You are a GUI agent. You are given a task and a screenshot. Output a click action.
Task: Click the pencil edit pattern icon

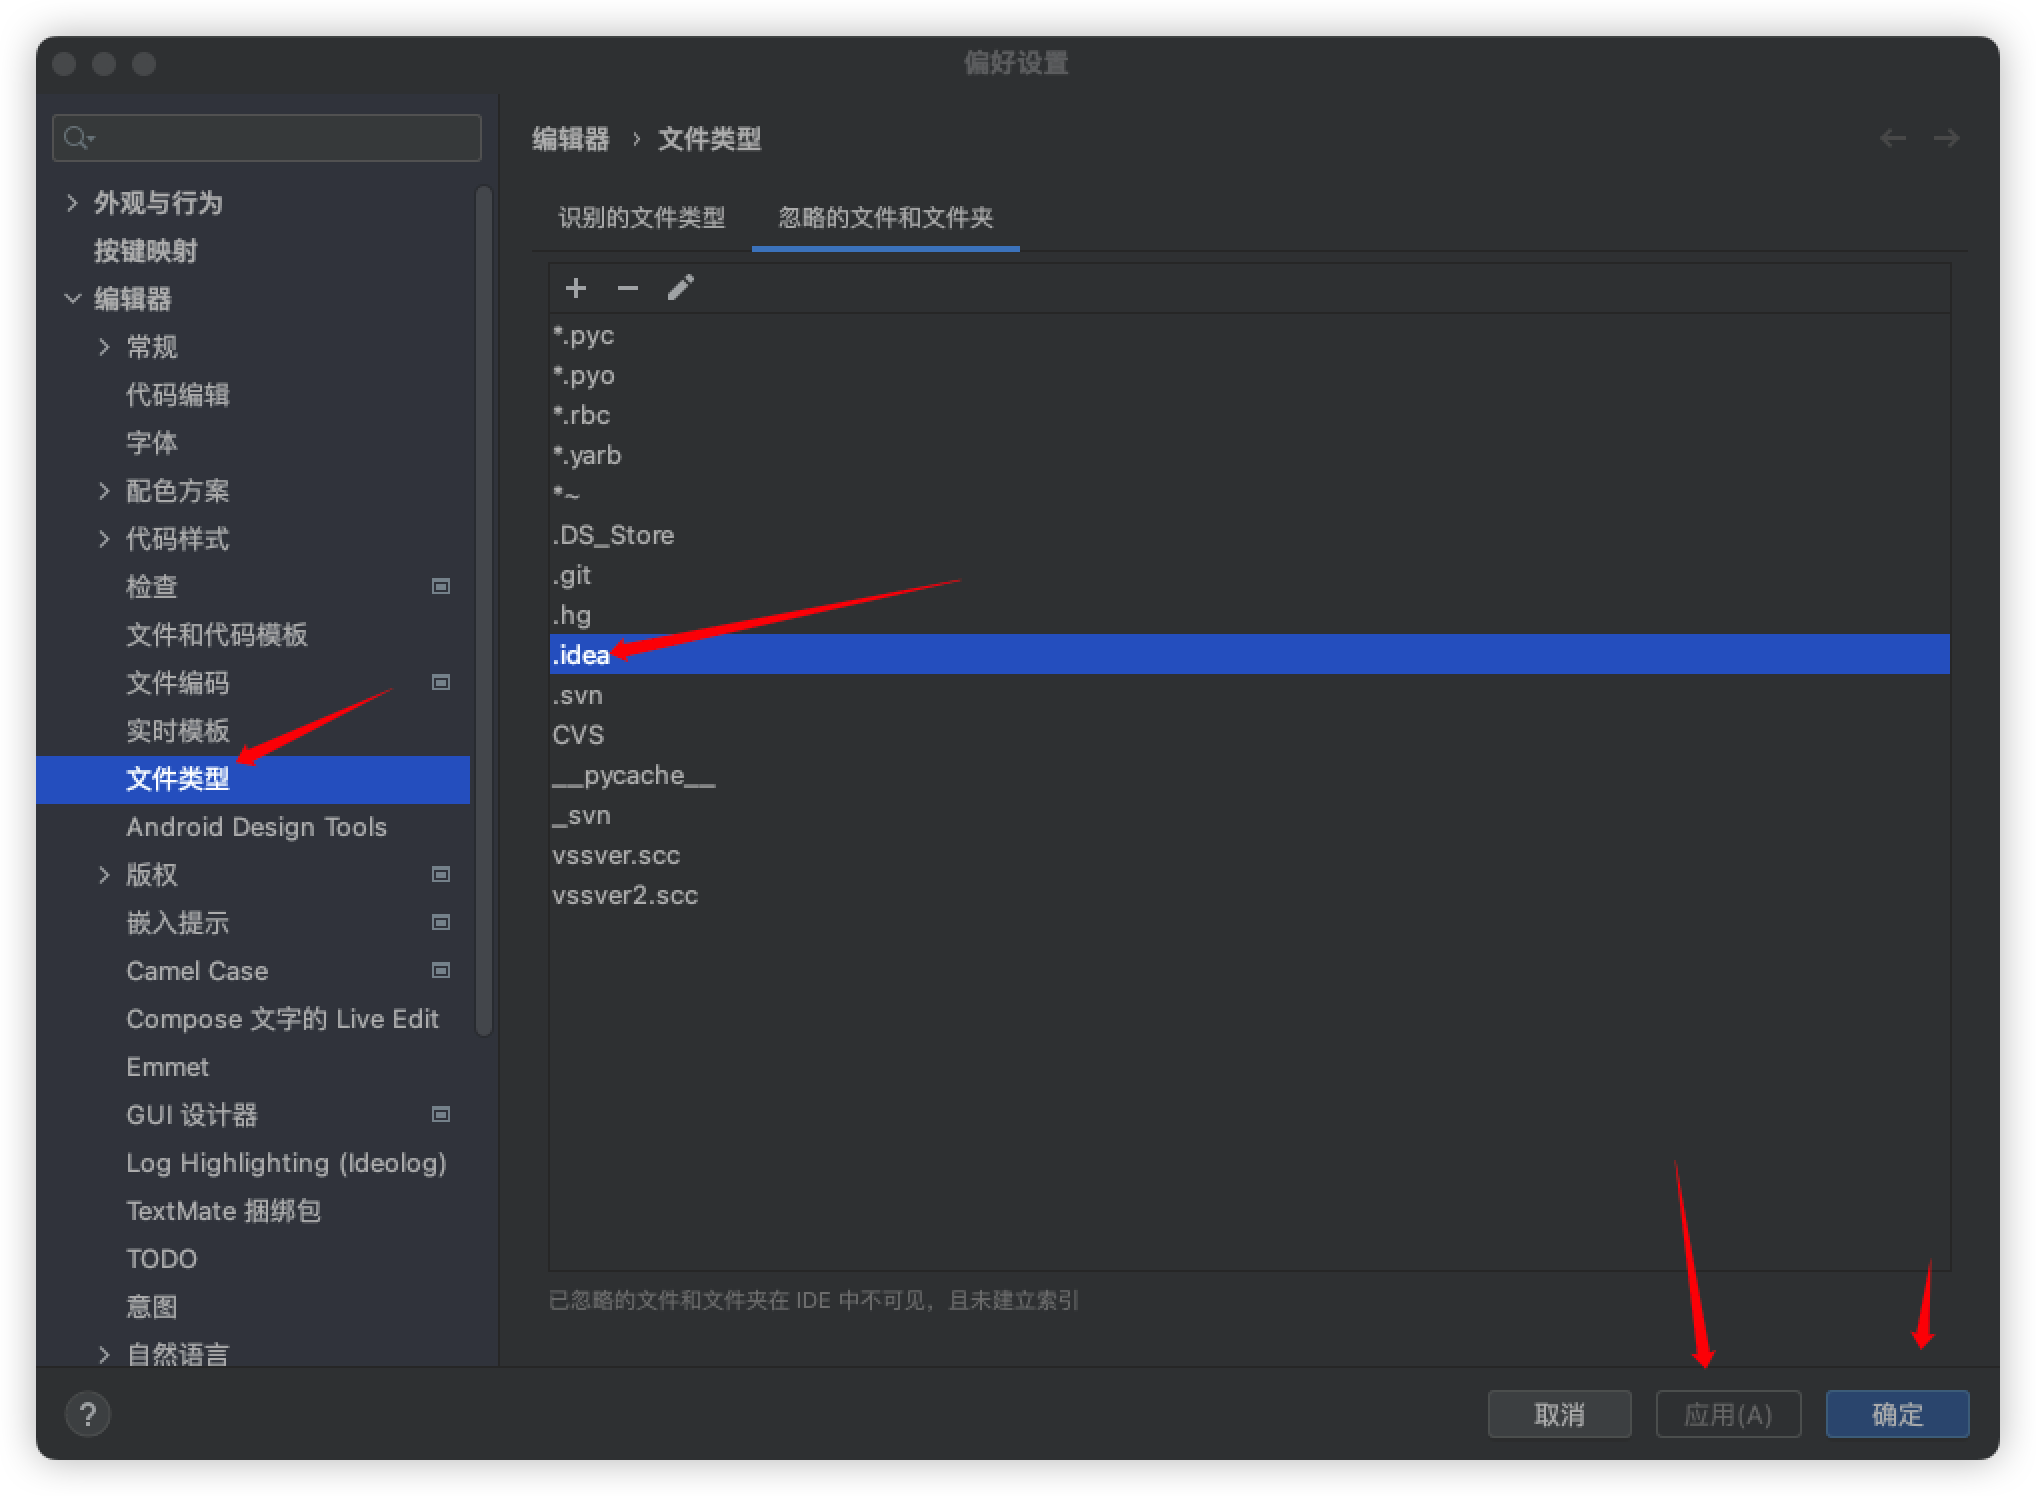click(x=681, y=289)
